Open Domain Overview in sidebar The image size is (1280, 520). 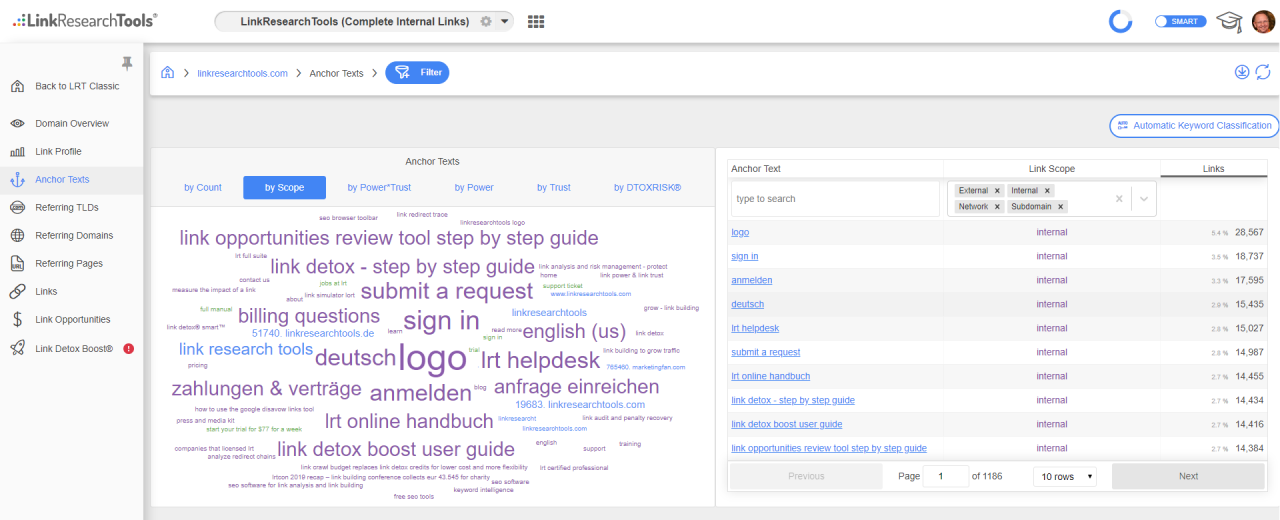72,124
